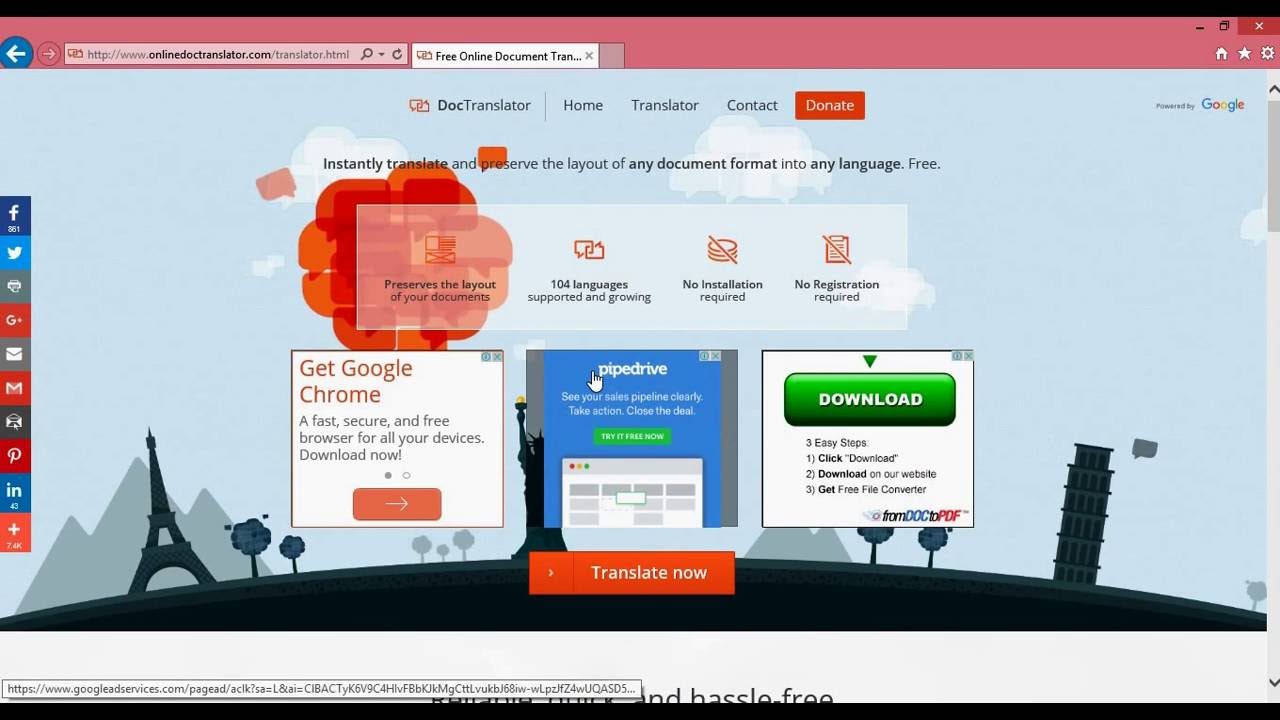This screenshot has width=1280, height=720.
Task: Click 'Instantly translate' headline text
Action: [385, 164]
